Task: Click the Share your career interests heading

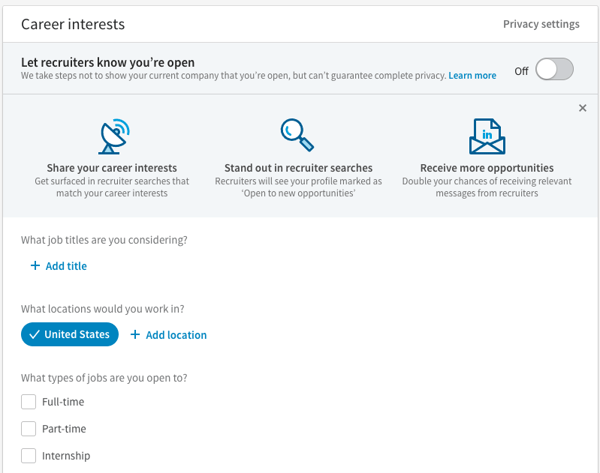Action: (x=112, y=168)
